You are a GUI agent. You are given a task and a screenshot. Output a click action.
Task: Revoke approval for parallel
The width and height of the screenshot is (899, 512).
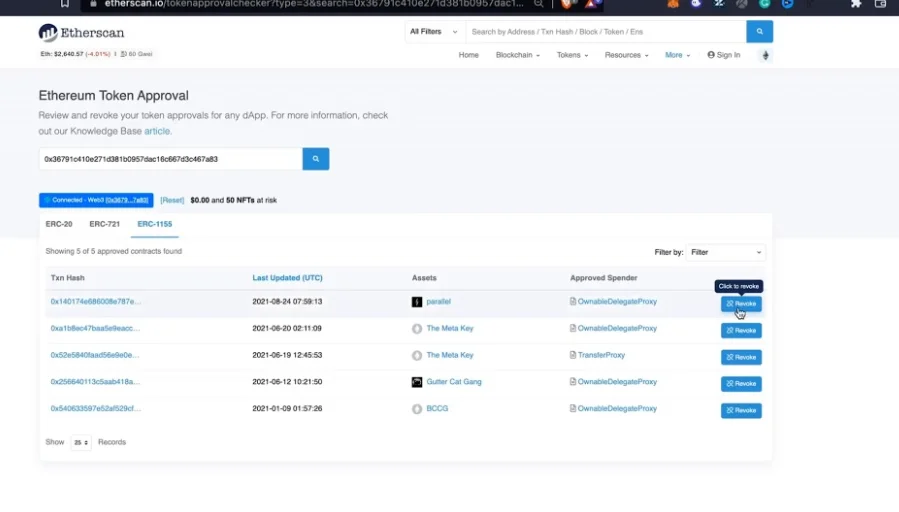(741, 304)
